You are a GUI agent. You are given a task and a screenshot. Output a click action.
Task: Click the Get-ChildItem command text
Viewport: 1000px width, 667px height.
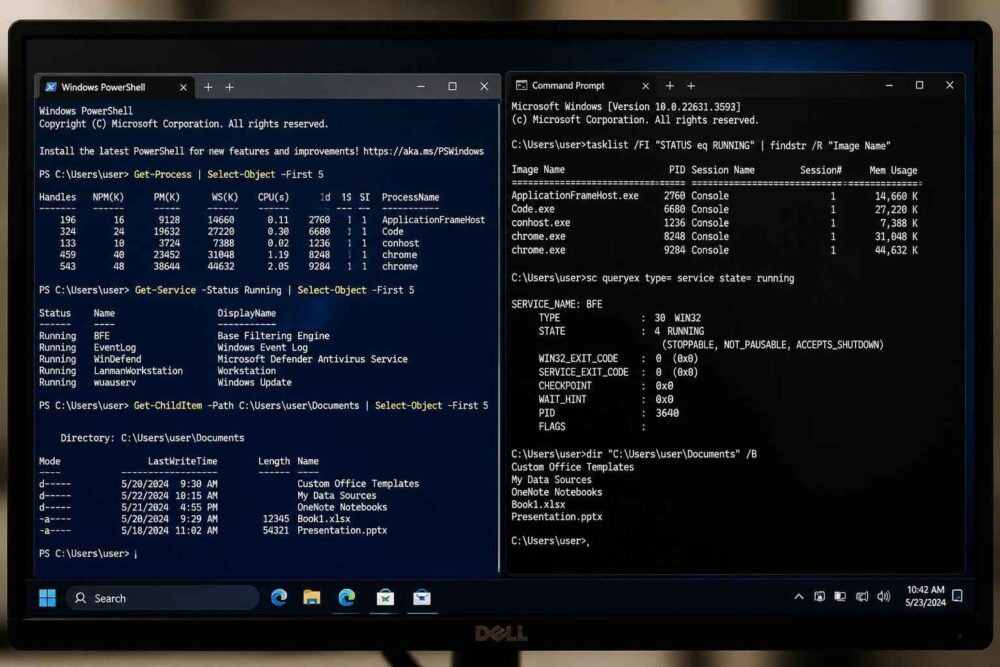[x=168, y=406]
